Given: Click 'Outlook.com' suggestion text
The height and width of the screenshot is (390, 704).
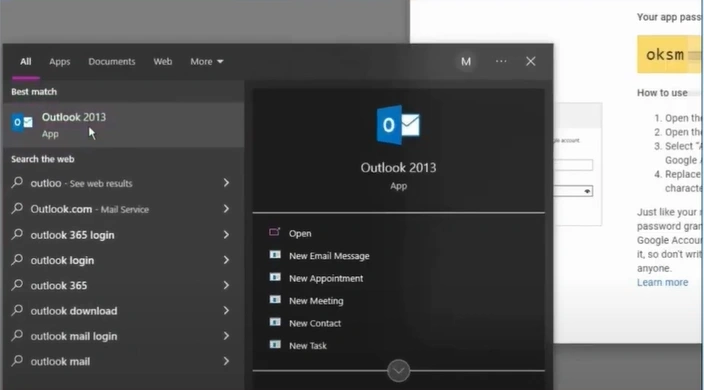Looking at the screenshot, I should pyautogui.click(x=61, y=209).
